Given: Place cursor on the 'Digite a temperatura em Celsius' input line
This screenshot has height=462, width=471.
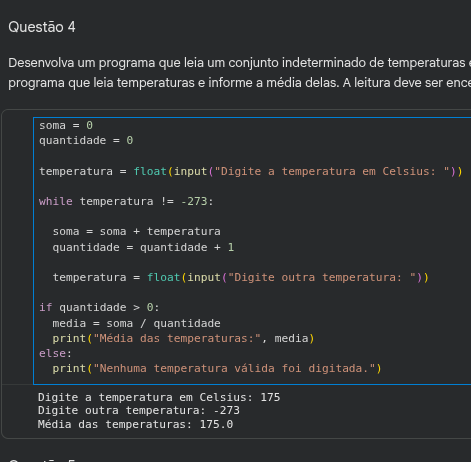Looking at the screenshot, I should (251, 171).
